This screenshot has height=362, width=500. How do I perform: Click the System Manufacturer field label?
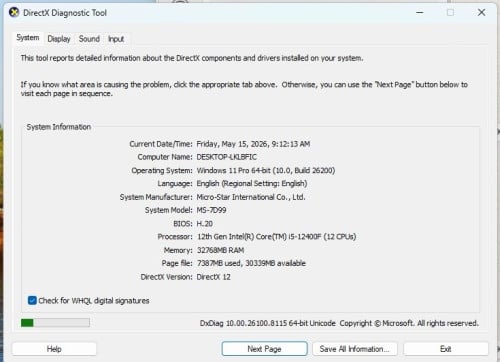point(156,197)
